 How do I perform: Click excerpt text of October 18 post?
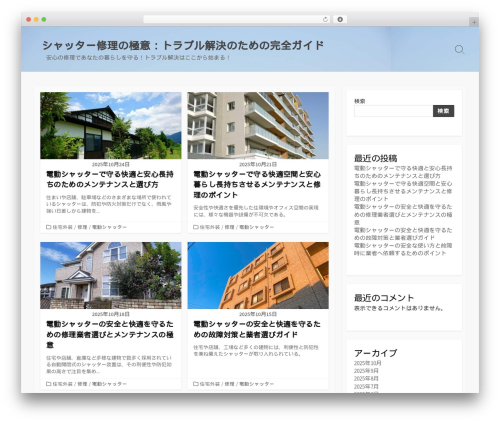109,364
